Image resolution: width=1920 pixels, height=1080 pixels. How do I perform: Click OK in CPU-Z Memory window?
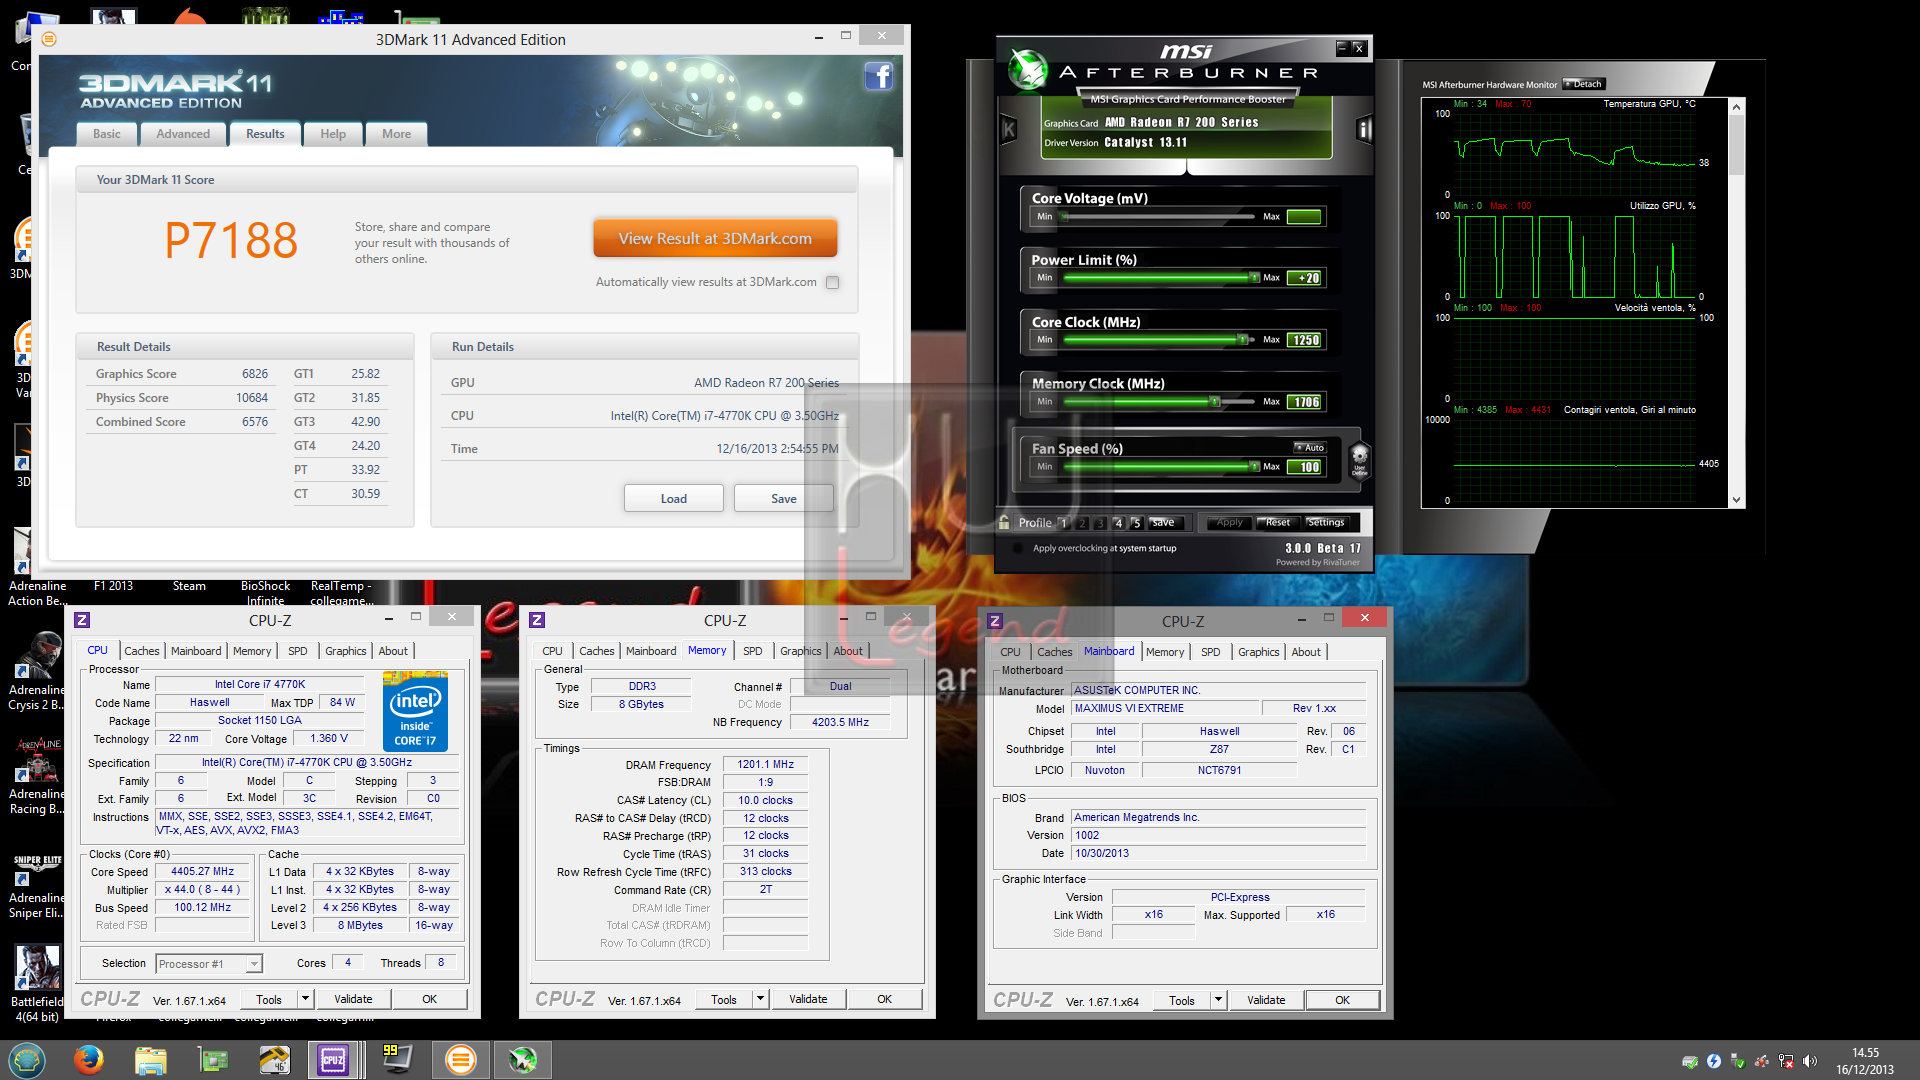tap(884, 998)
